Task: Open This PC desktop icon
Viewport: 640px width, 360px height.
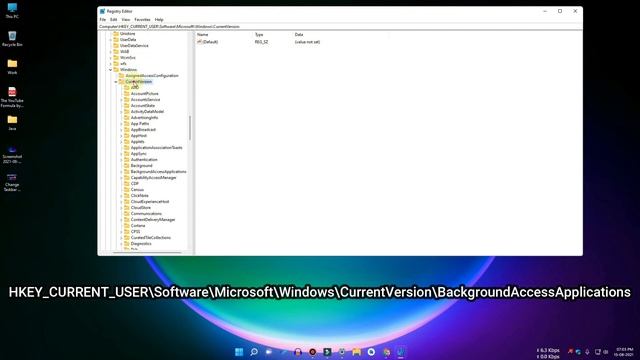Action: click(12, 11)
